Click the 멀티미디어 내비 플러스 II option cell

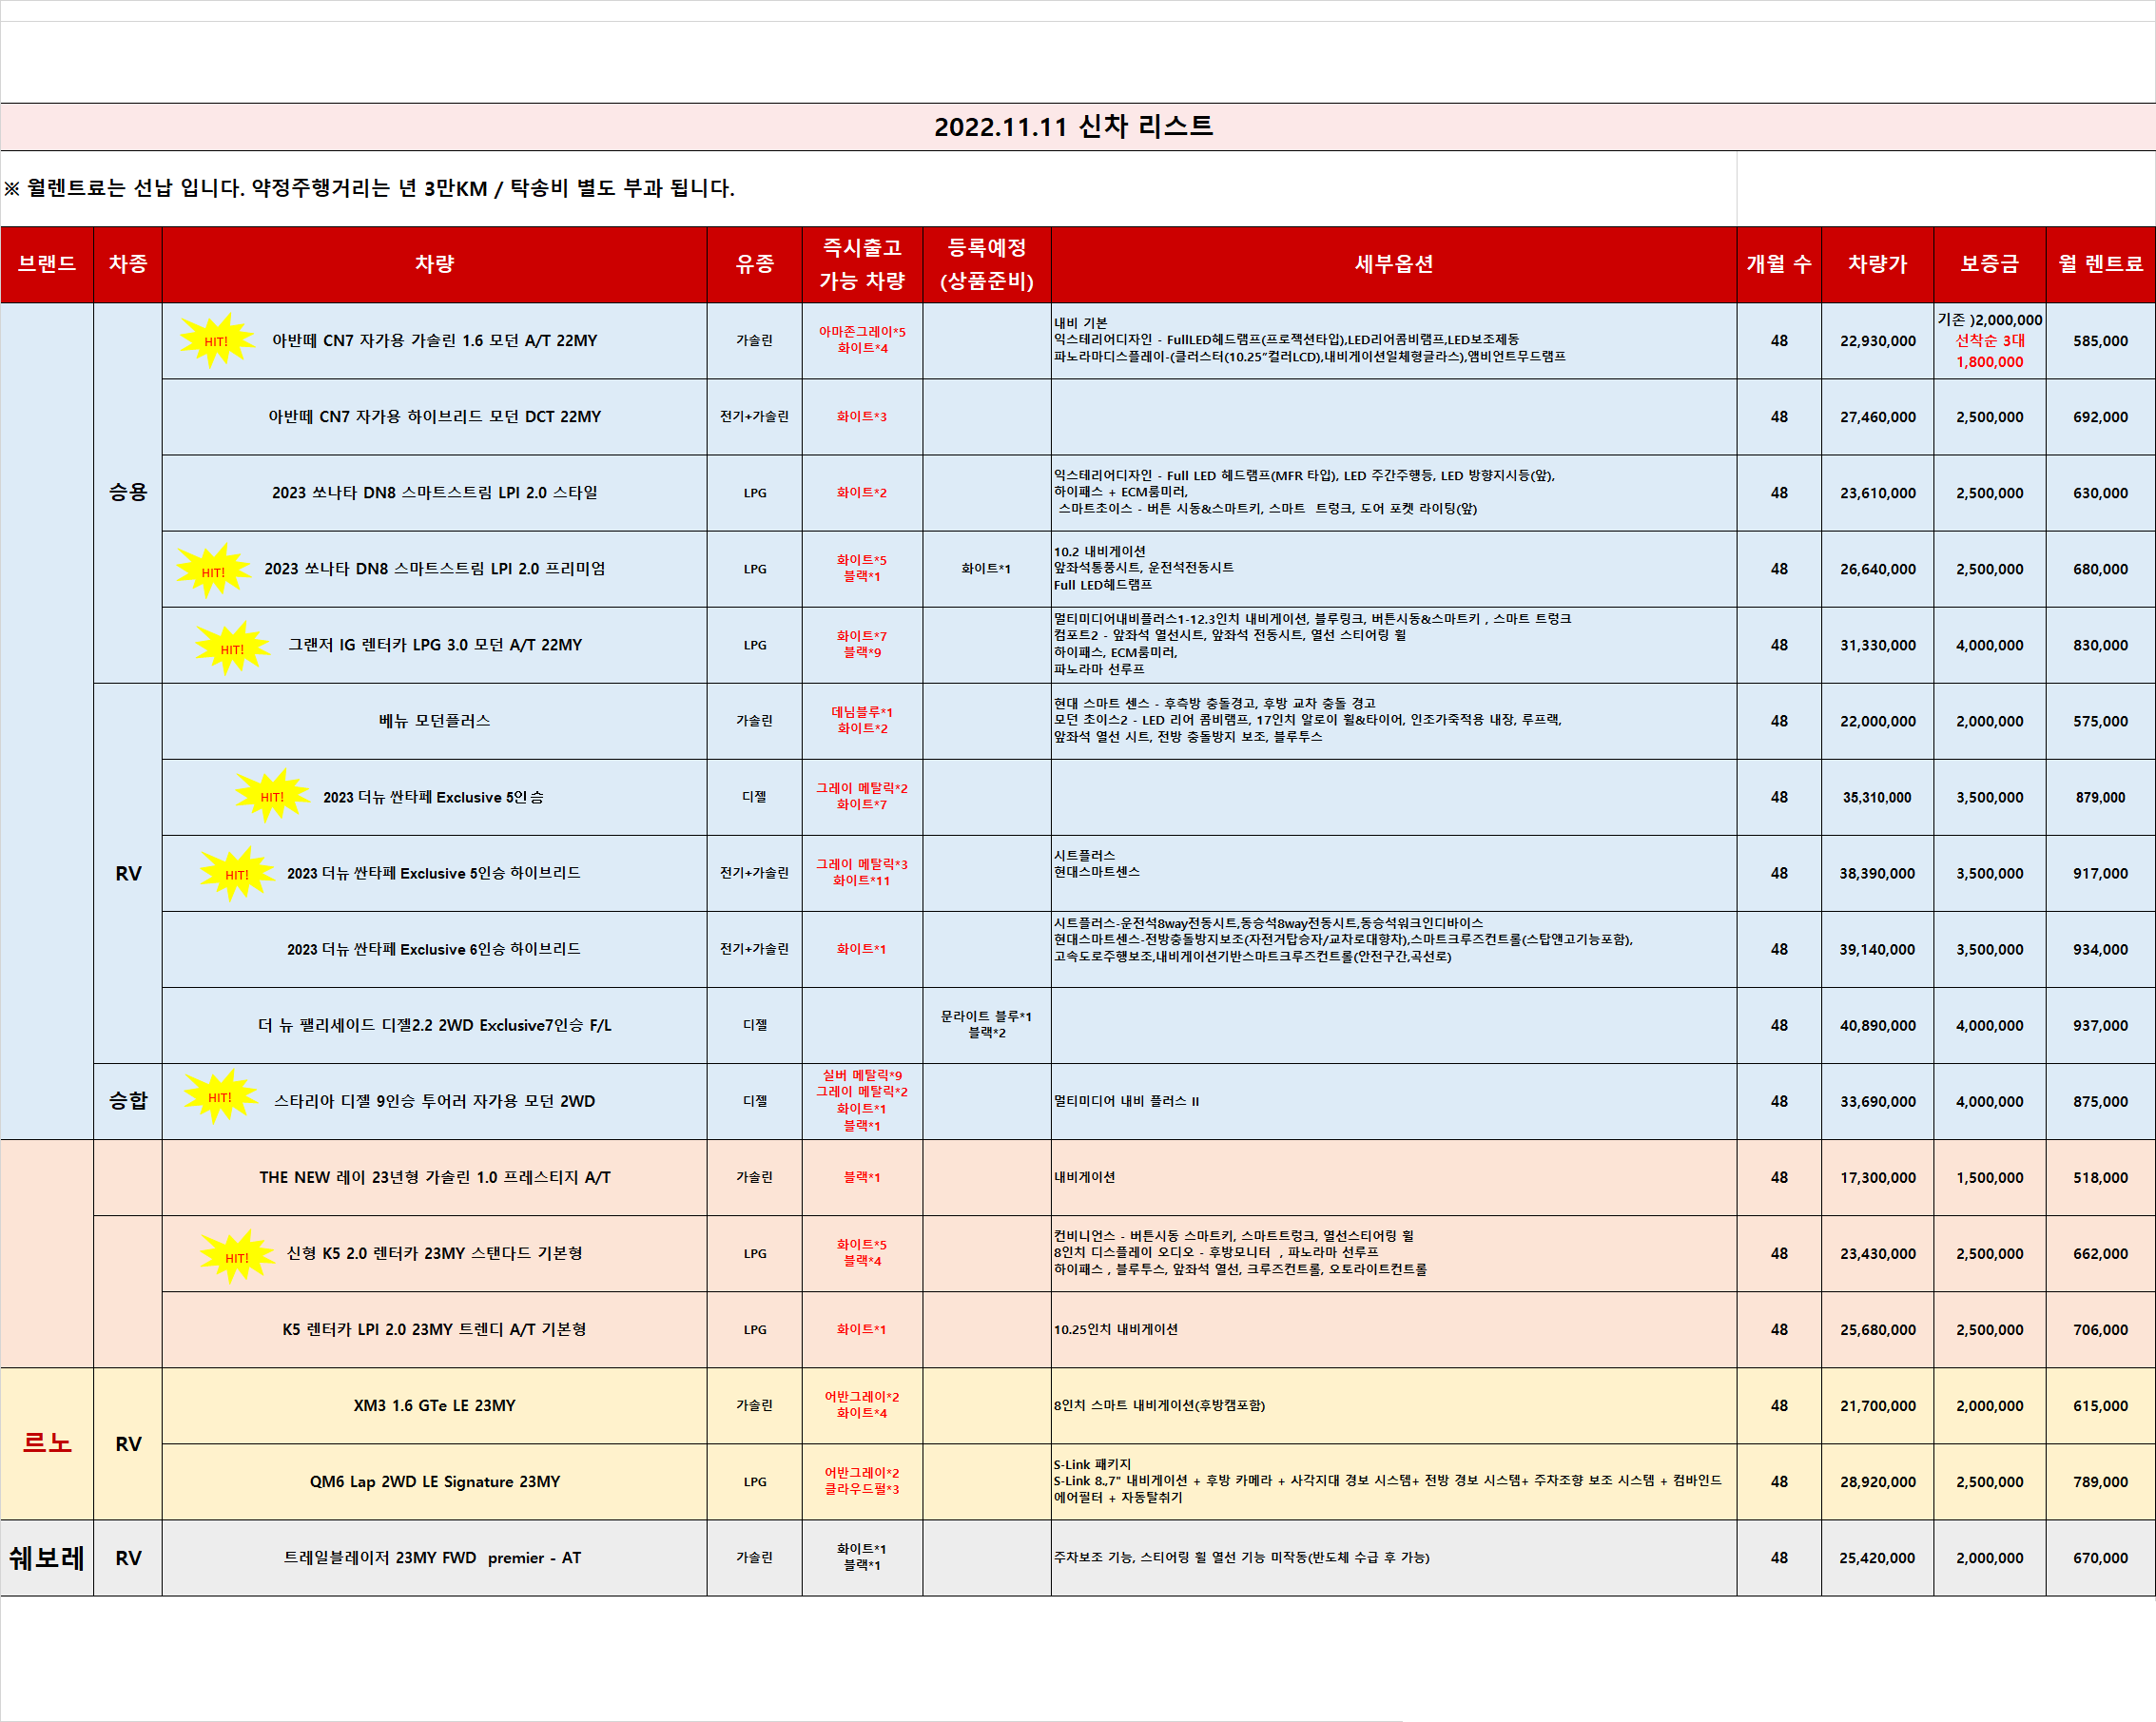pos(1394,1101)
